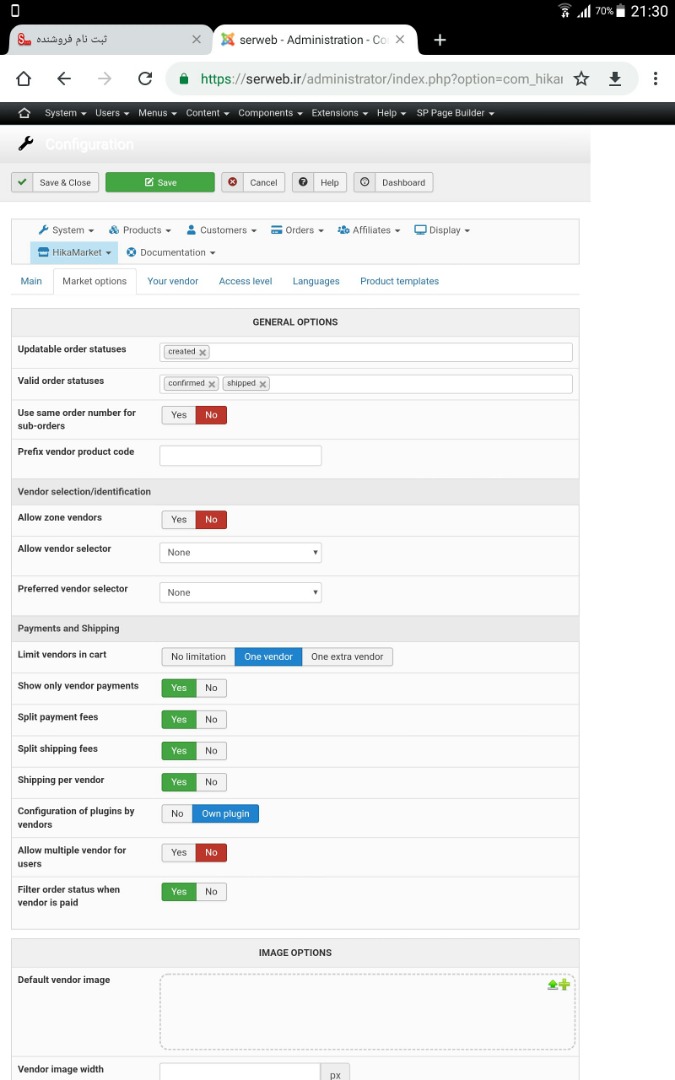
Task: Bookmark this page with star icon
Action: (582, 79)
